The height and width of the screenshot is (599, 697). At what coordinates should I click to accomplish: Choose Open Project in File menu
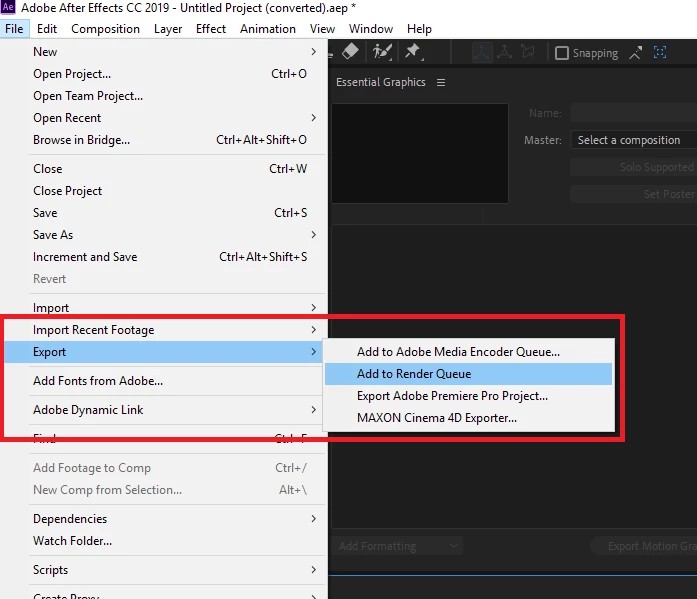163,74
